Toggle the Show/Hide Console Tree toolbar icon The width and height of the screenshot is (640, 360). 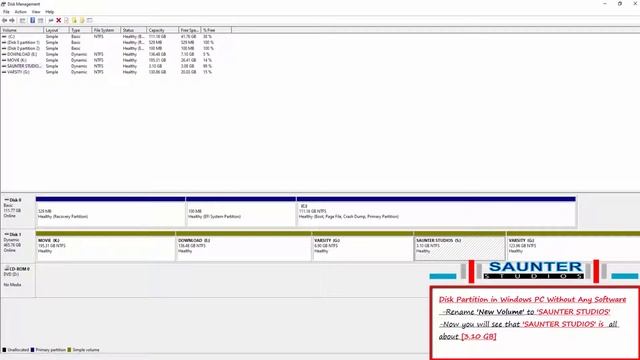coord(22,20)
